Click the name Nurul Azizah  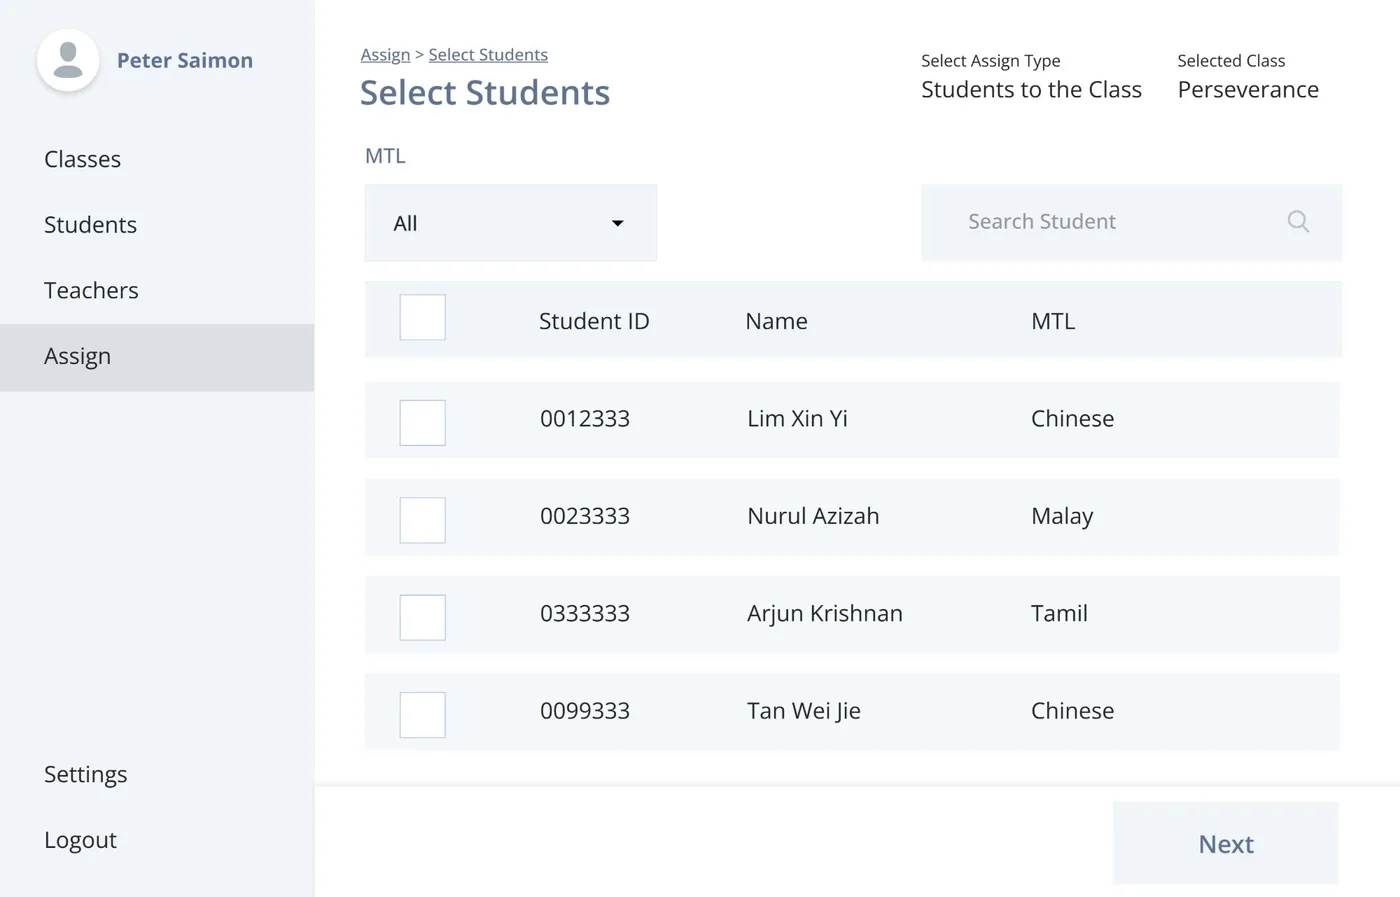click(x=813, y=516)
